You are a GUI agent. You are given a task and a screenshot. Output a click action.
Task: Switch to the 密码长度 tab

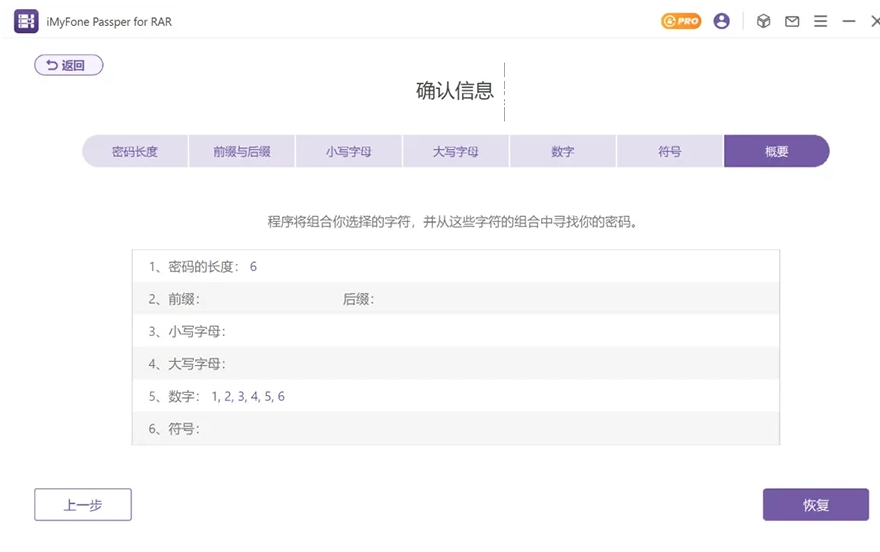pos(135,152)
